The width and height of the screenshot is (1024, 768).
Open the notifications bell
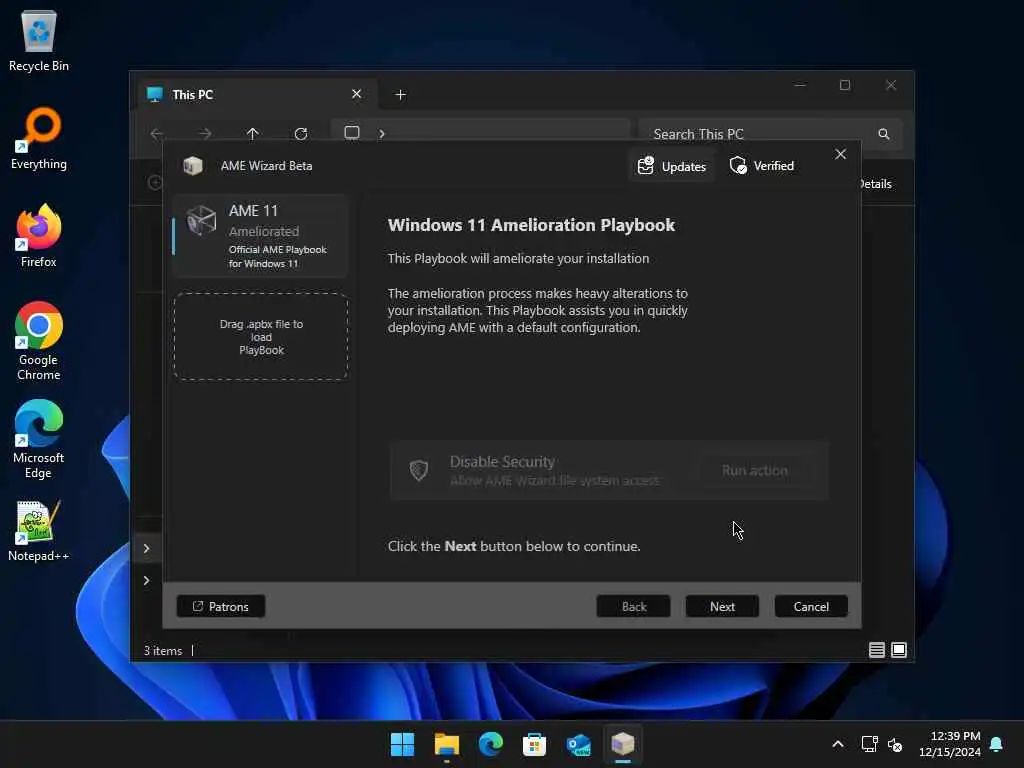pos(997,744)
